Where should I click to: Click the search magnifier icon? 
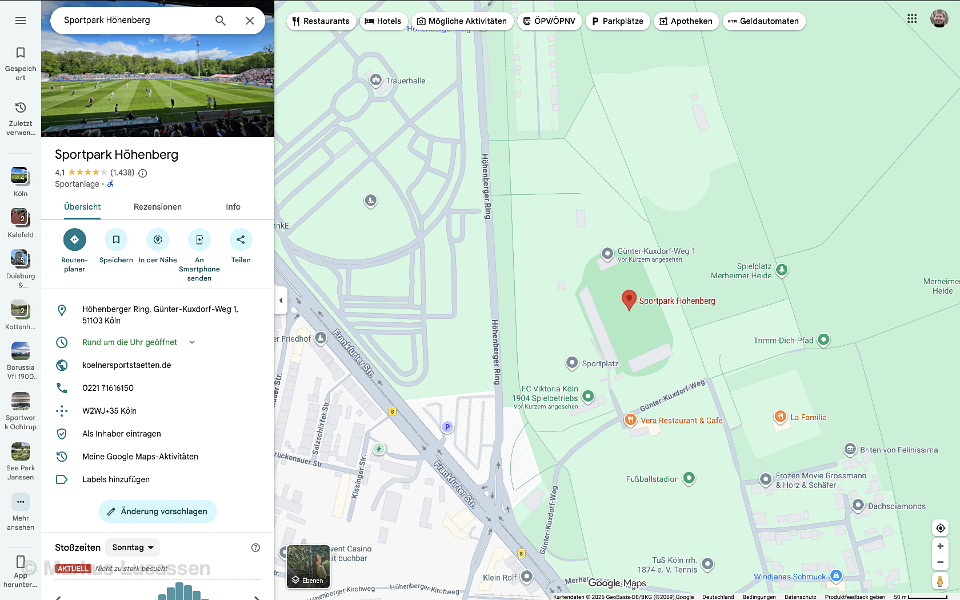(220, 20)
